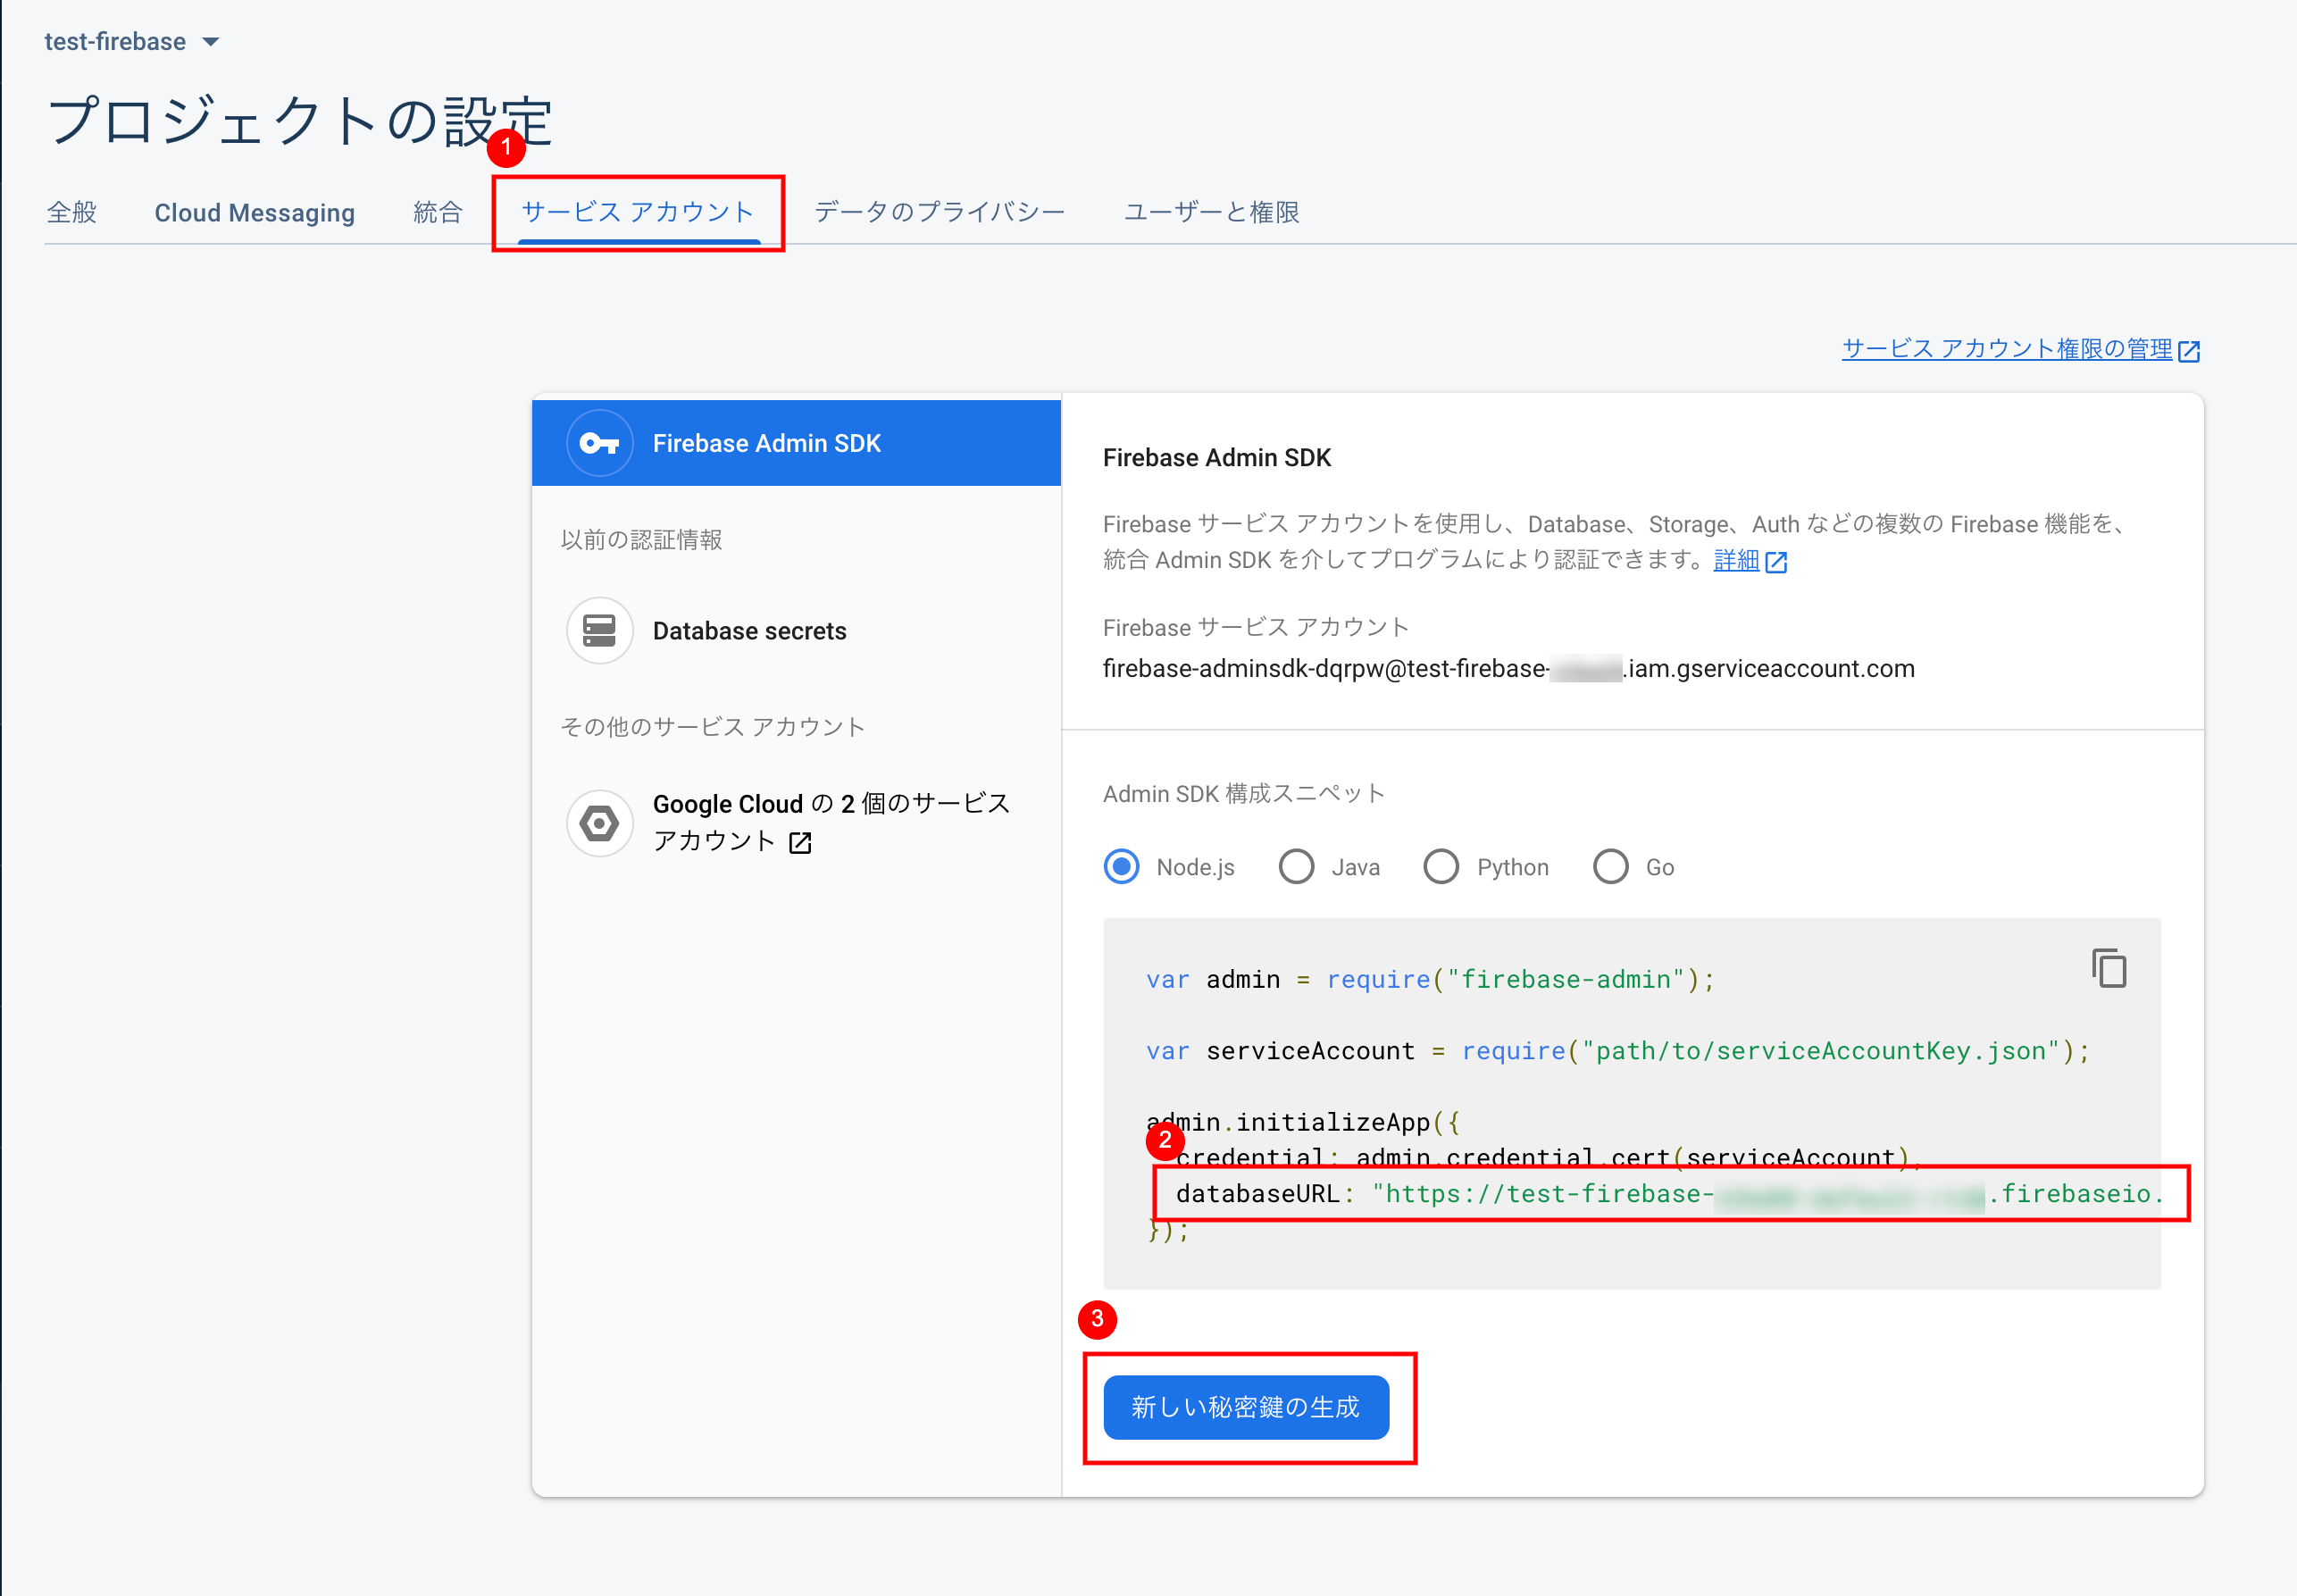Click 新しい秘密鍵の生成 button
The image size is (2297, 1596).
(x=1247, y=1408)
